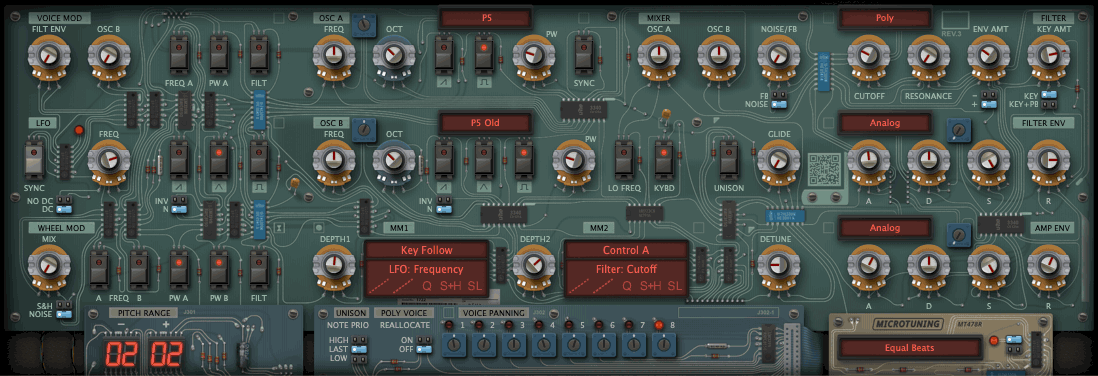Open the MM1 target selector LFO: Frequency

(x=426, y=269)
